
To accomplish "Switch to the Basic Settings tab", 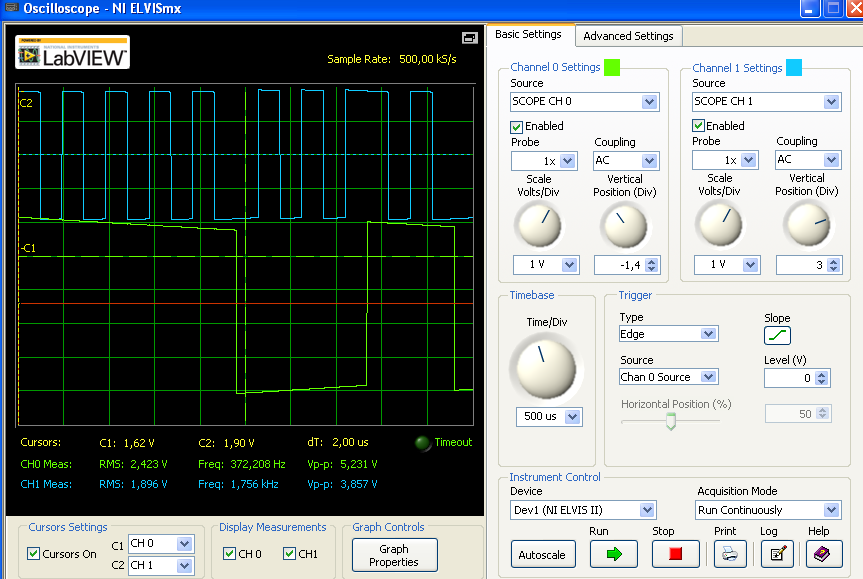I will (528, 35).
